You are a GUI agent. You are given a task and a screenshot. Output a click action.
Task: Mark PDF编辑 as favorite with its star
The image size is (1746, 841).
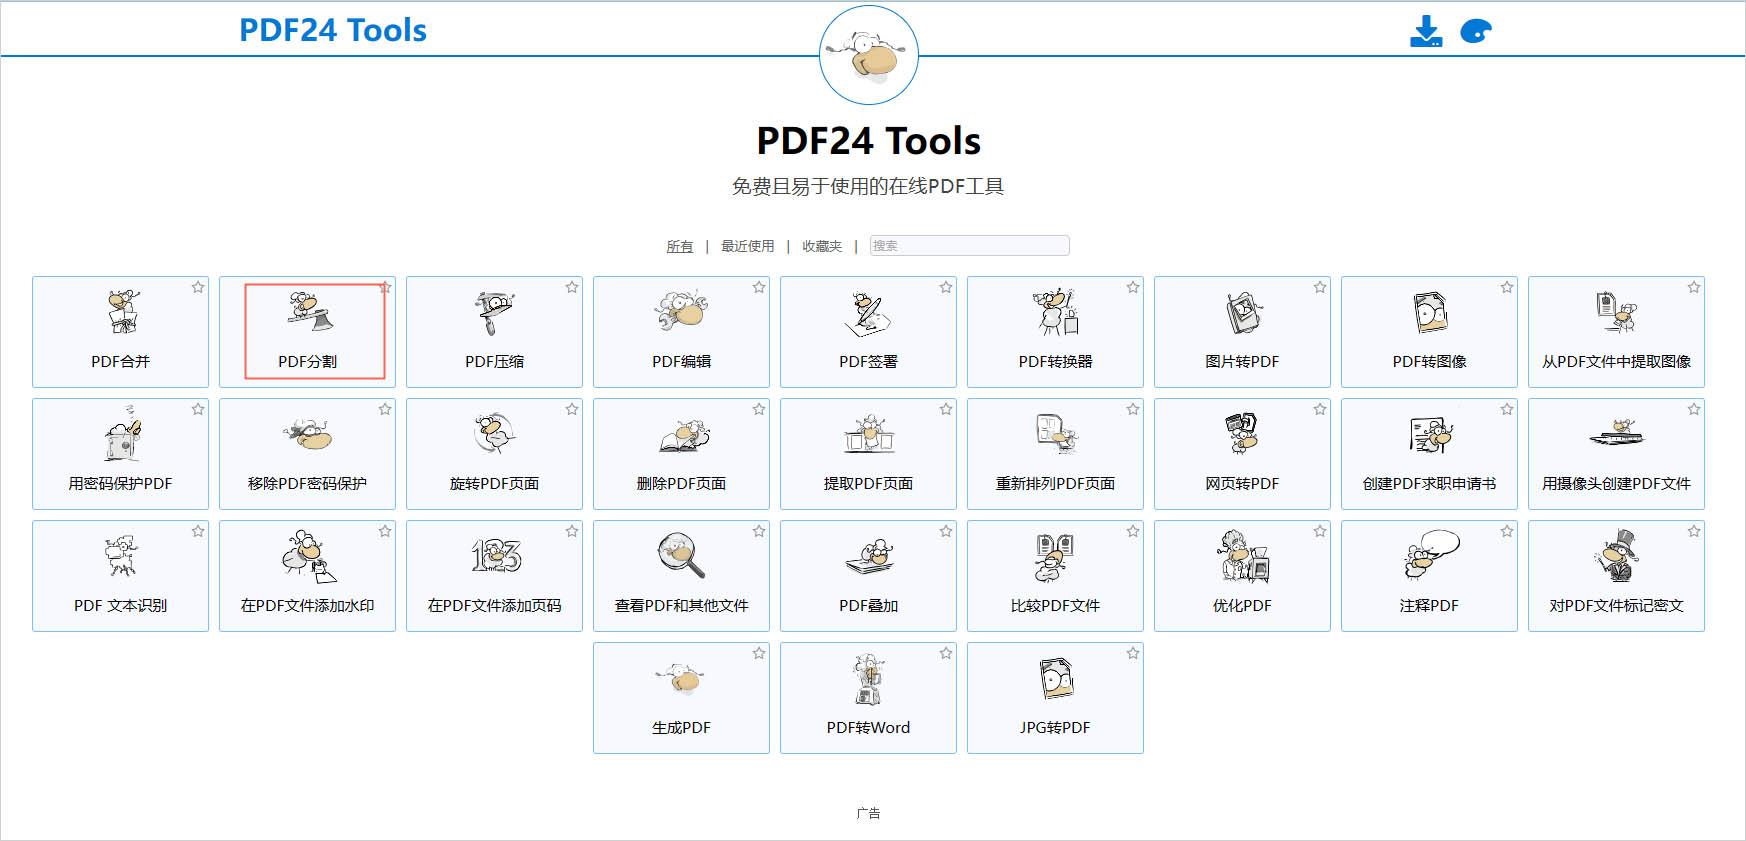[x=759, y=287]
